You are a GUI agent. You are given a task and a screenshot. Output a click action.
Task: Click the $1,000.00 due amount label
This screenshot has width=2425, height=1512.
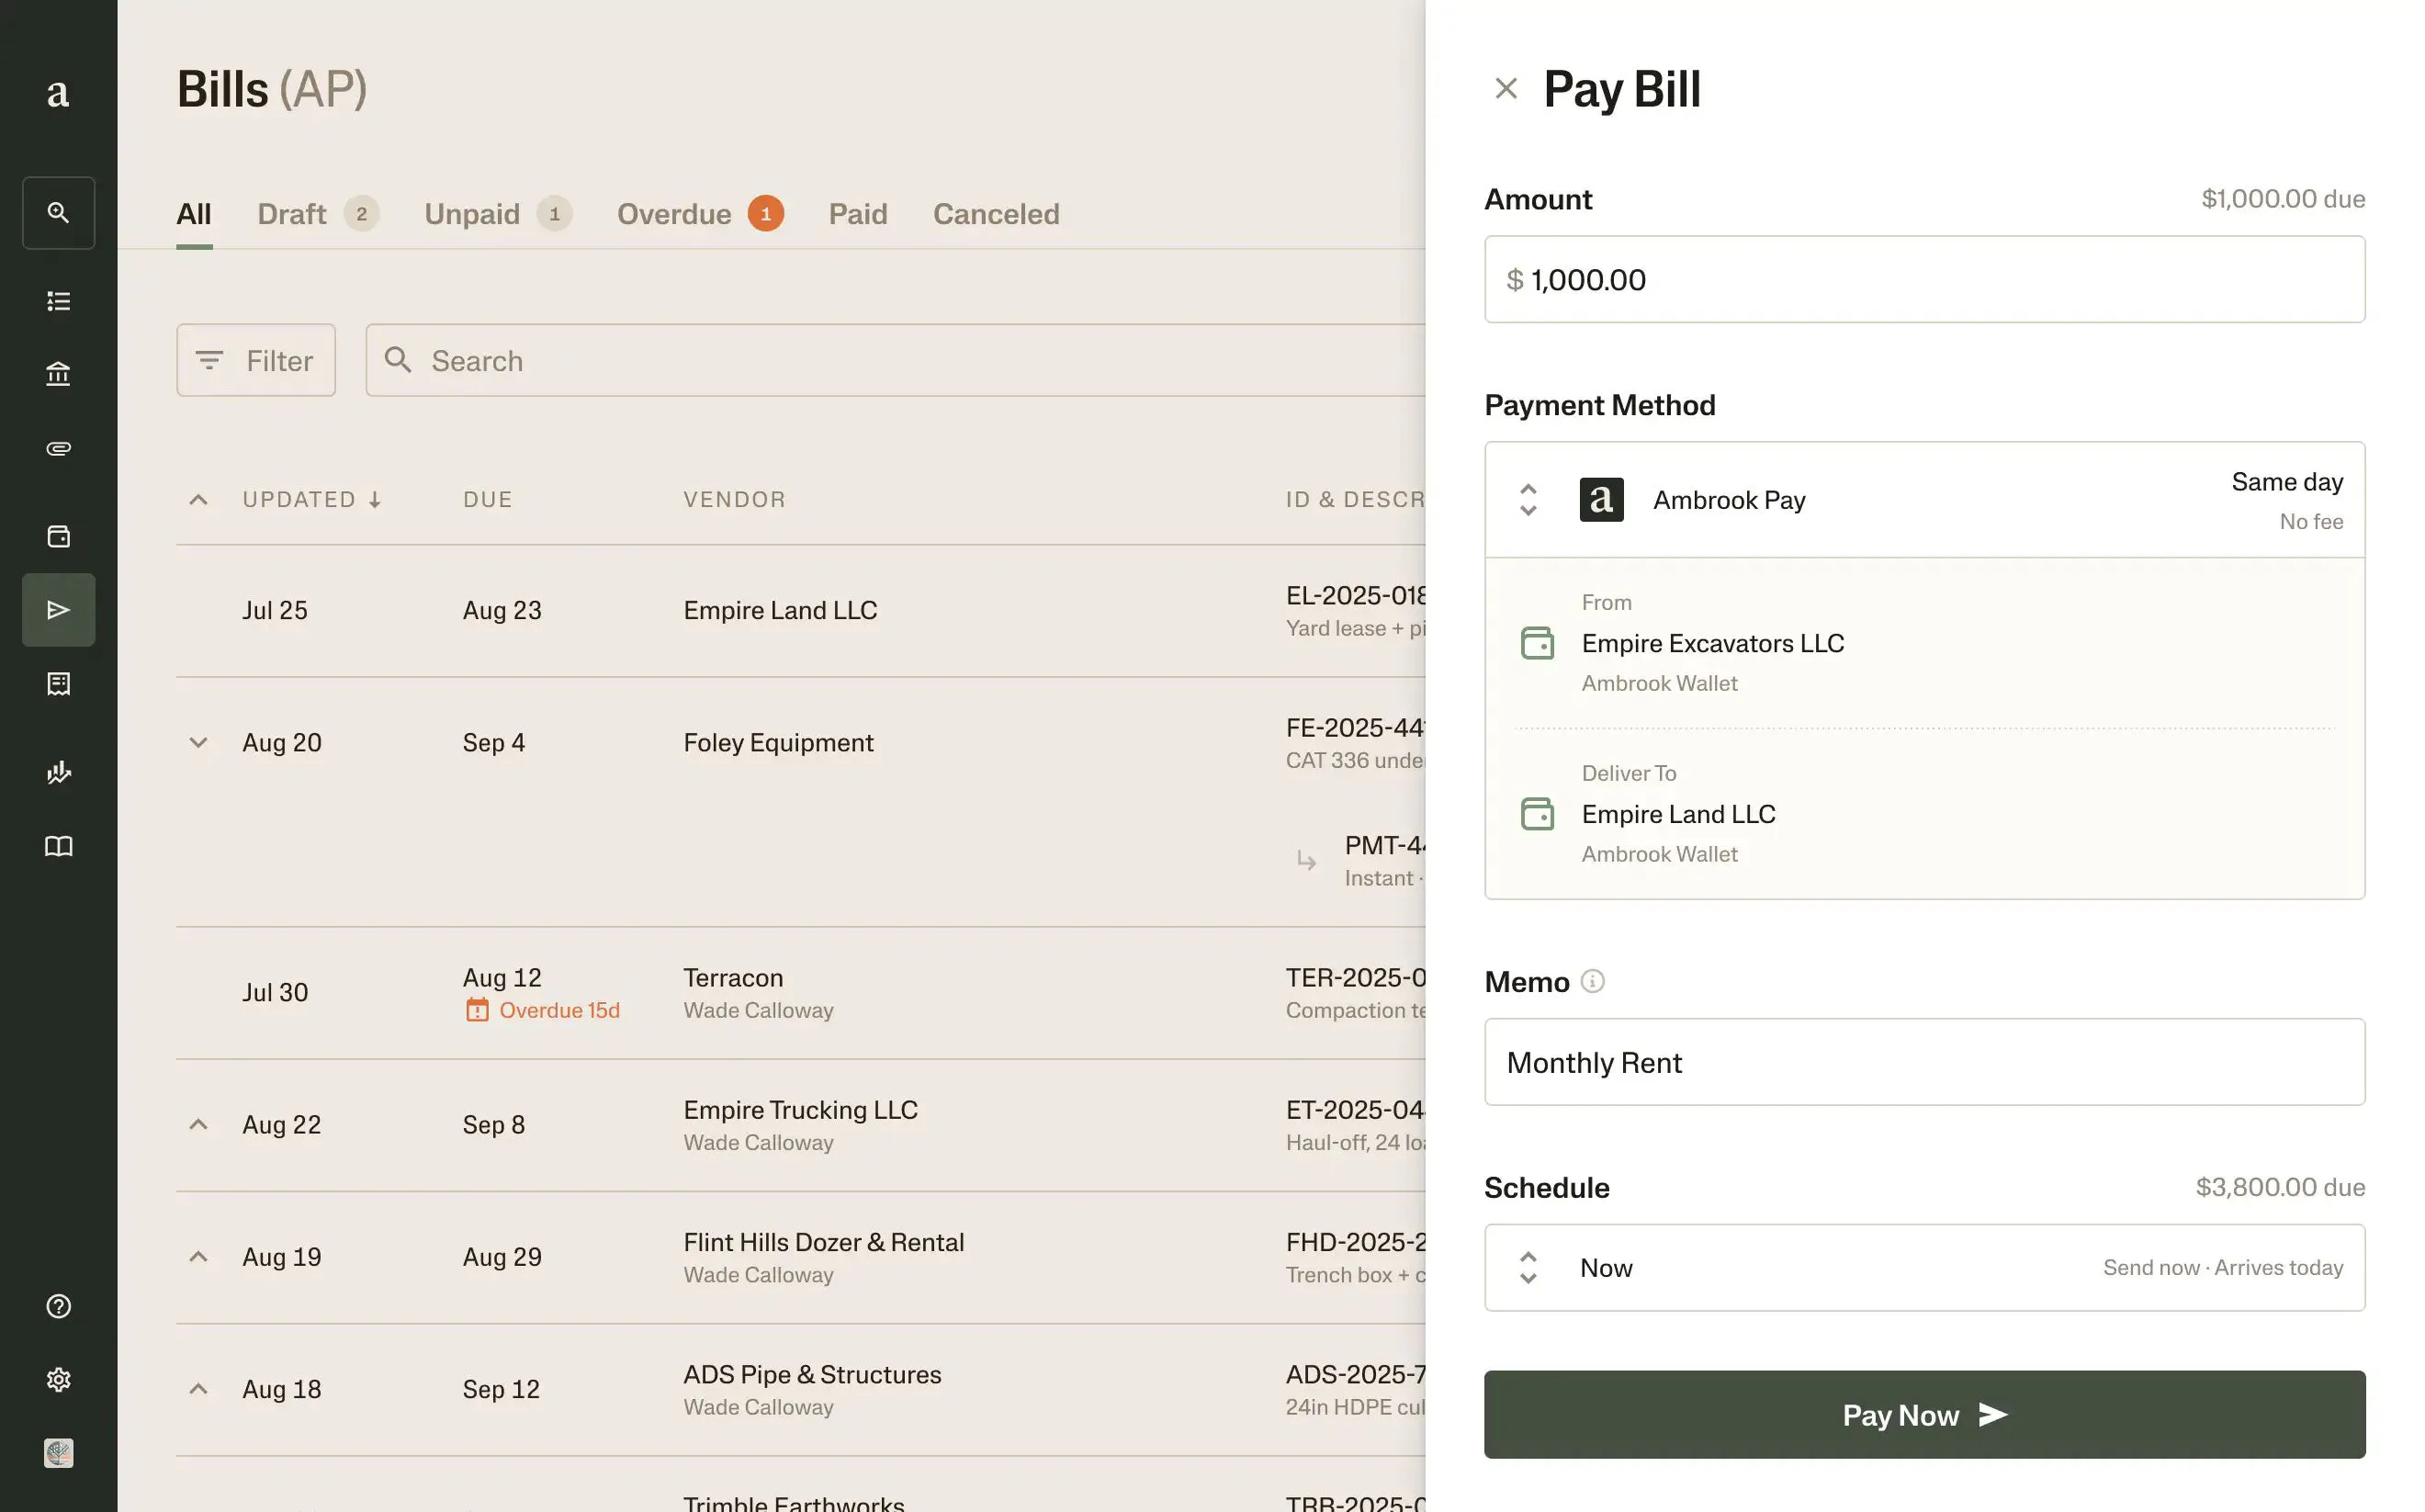pyautogui.click(x=2283, y=198)
